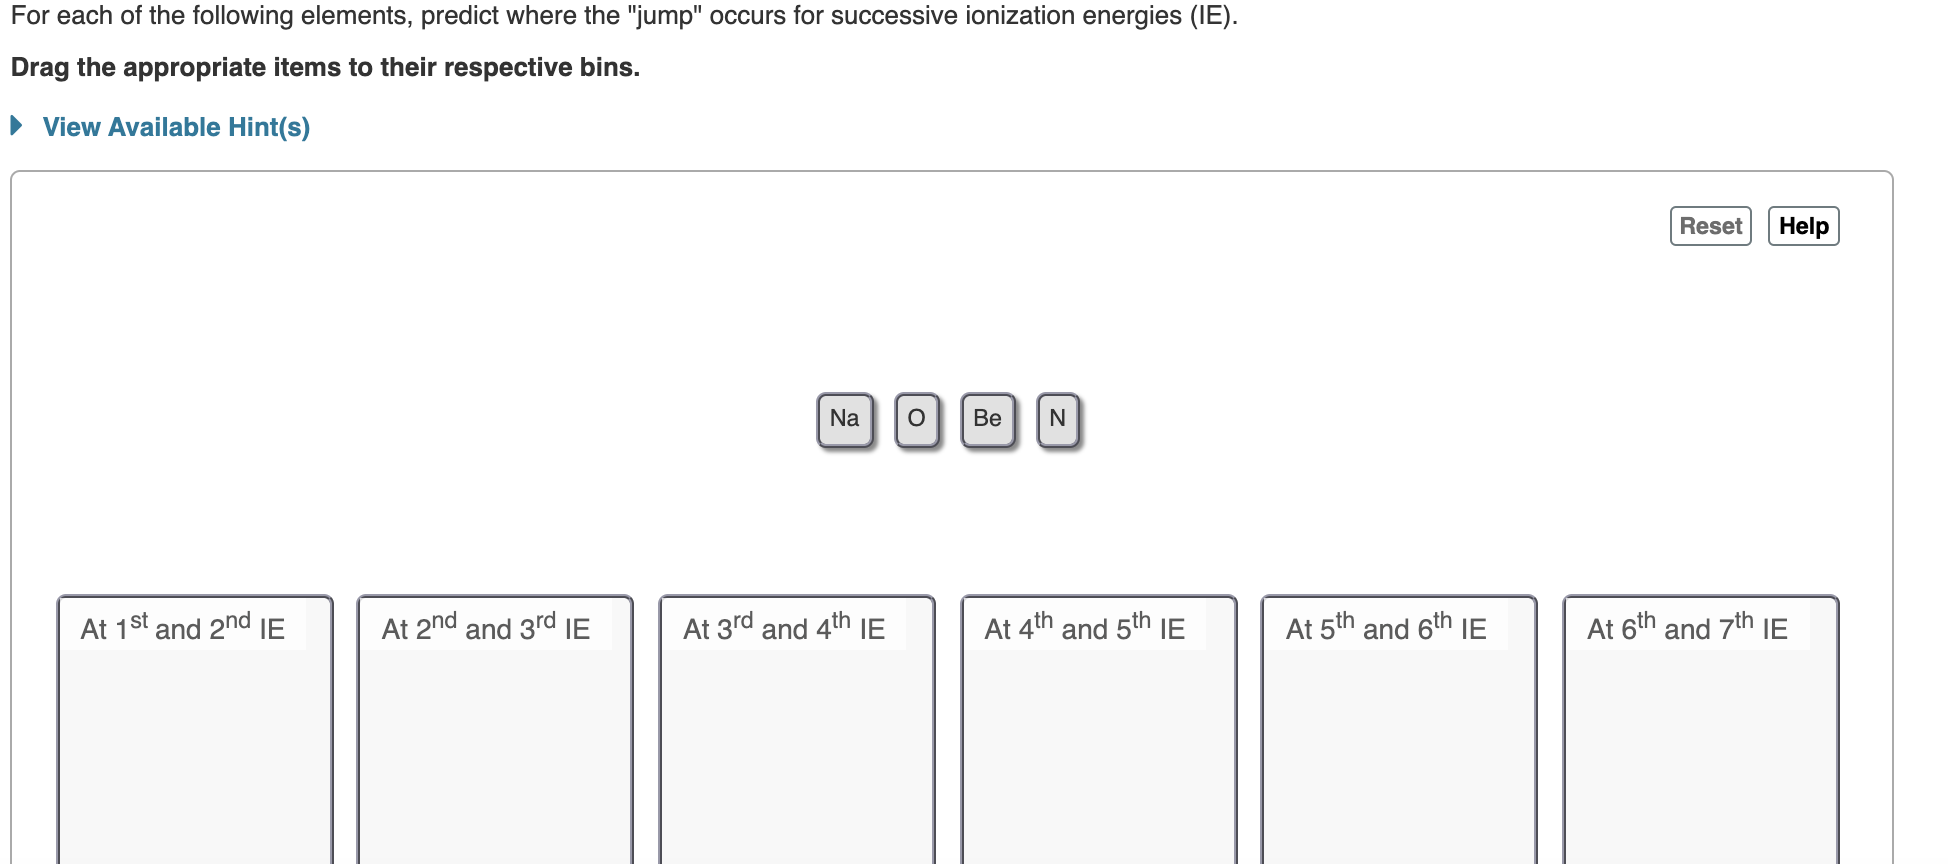The image size is (1948, 864).
Task: Select the O element tile
Action: tap(917, 419)
